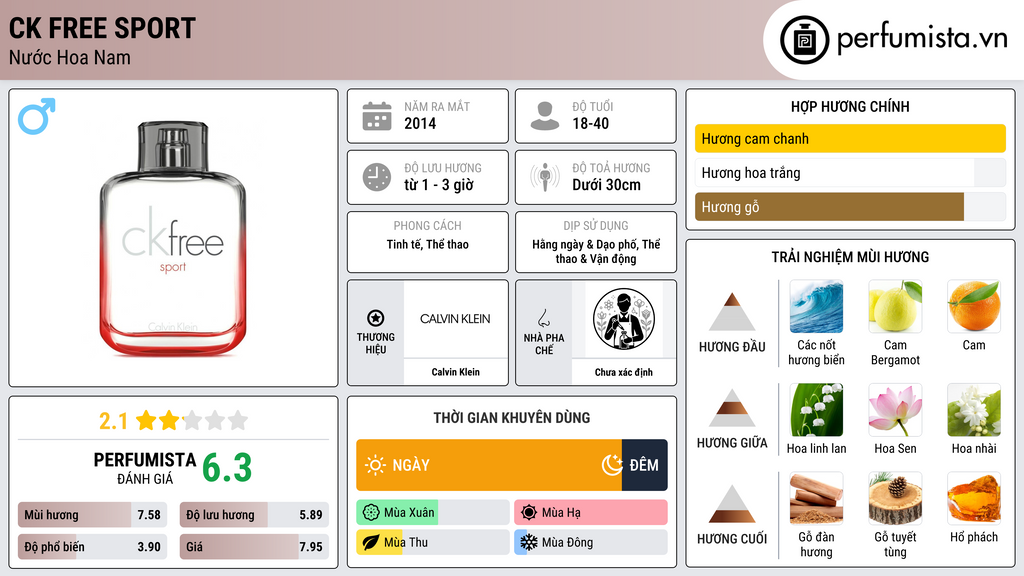Click the Tinh tế, Thể thao style text
Screen dimensions: 1024x576
[x=428, y=244]
